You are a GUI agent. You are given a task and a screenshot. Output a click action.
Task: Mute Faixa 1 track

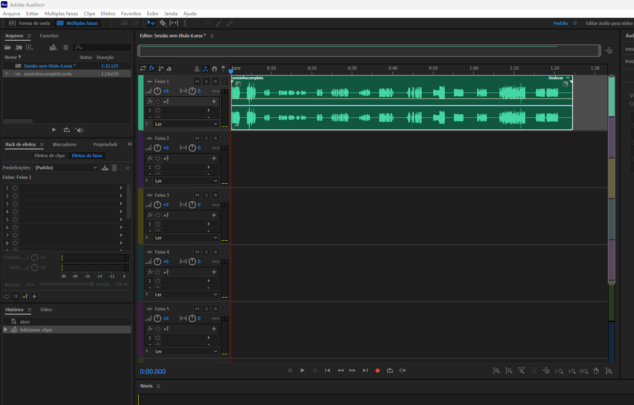click(197, 81)
